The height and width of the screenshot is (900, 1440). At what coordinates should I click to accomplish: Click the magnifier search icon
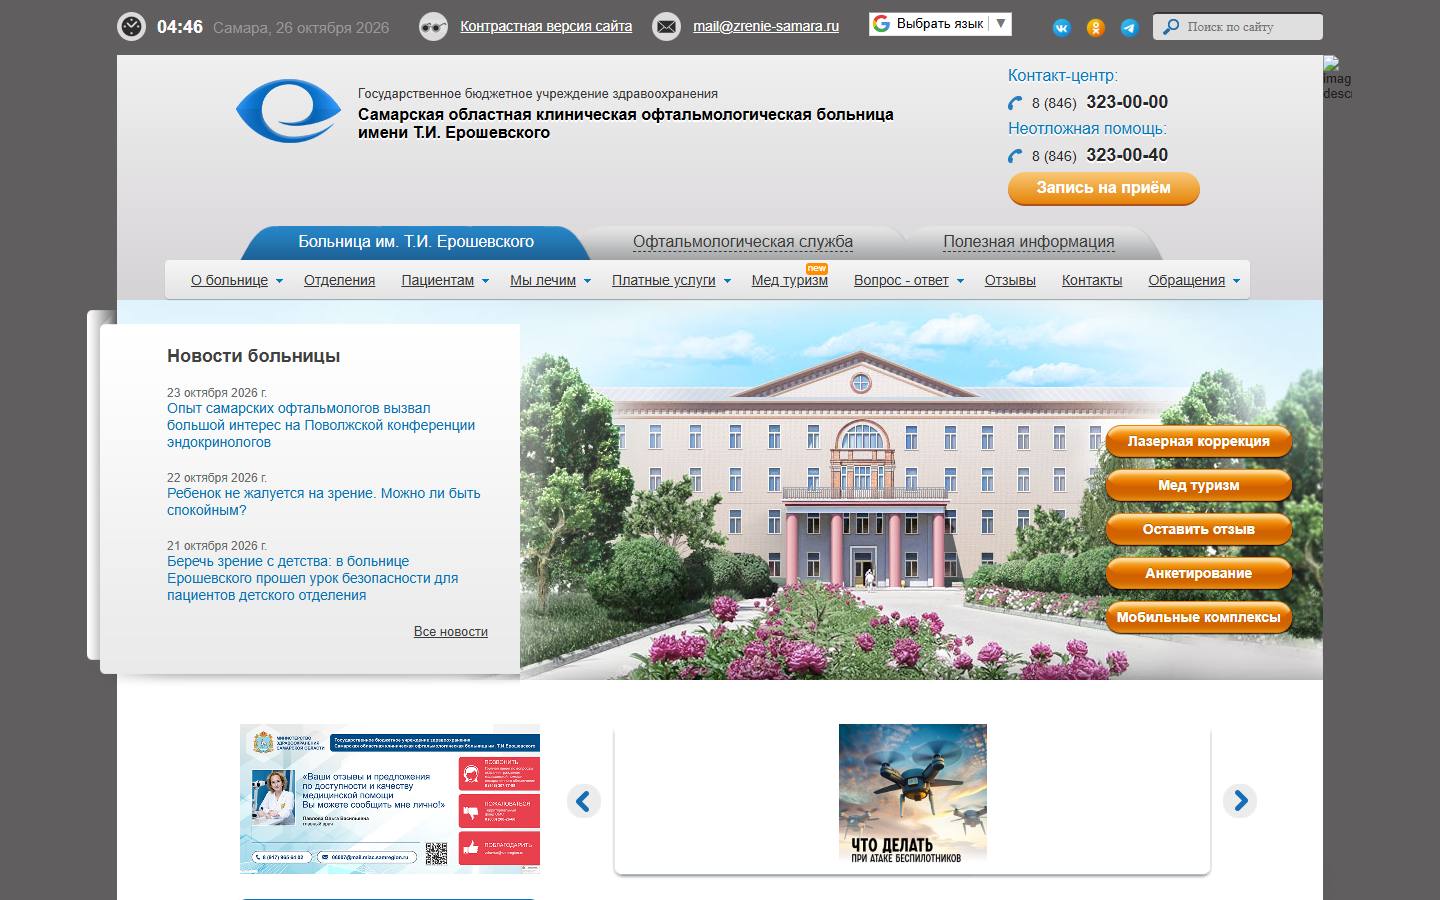tap(1170, 27)
